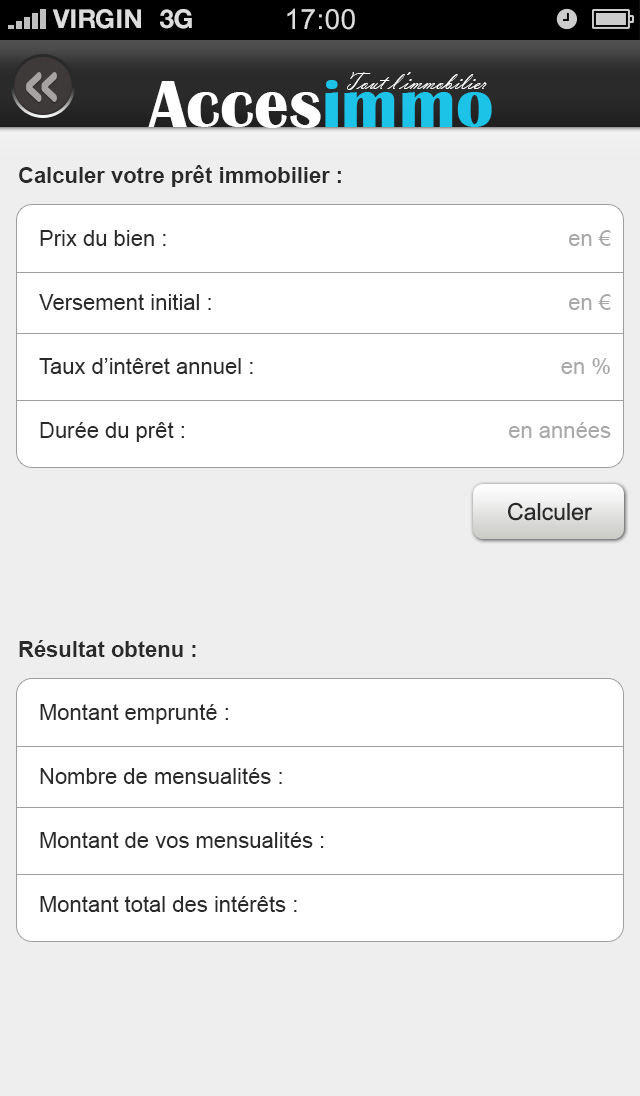Focus the Versement initial input field
640x1096 pixels.
coord(320,303)
